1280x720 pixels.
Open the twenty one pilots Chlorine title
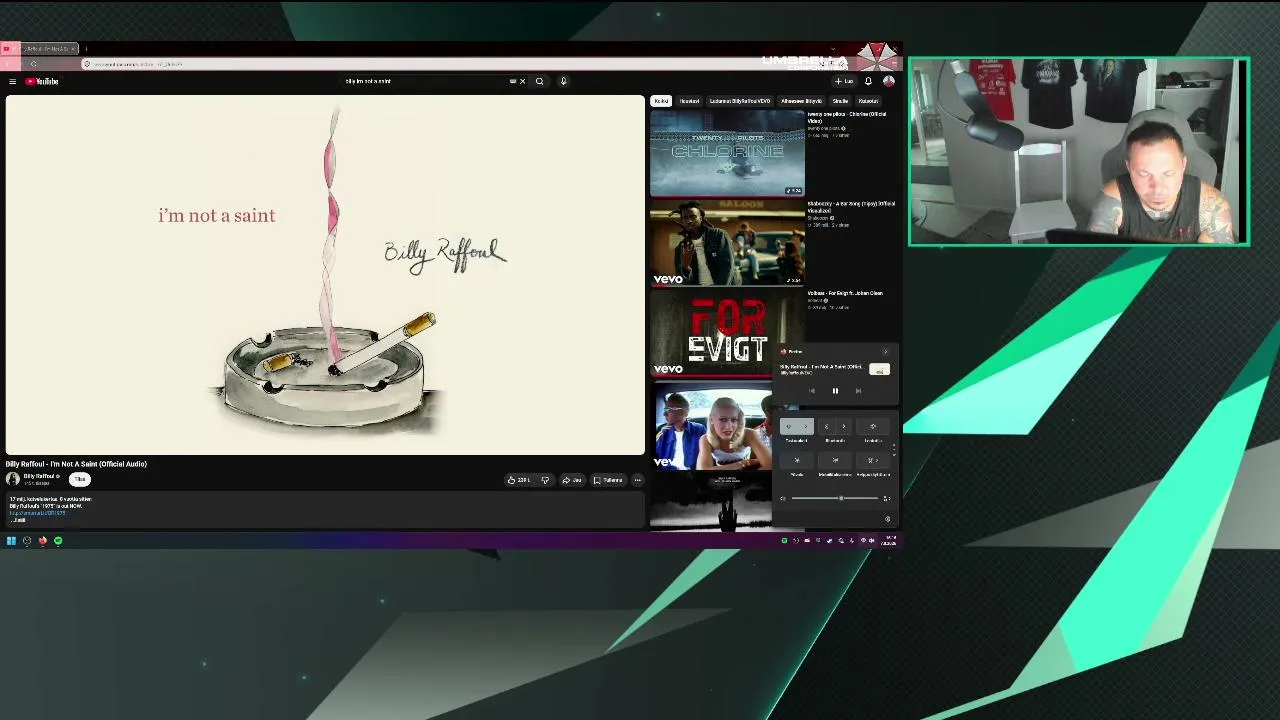point(847,118)
